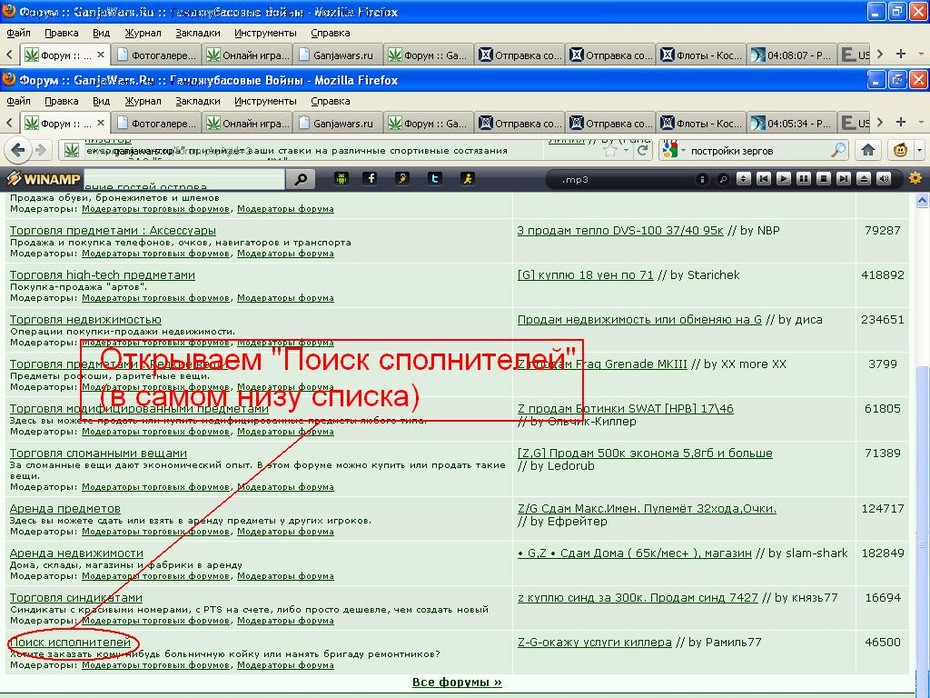Open Закладки menu in the front window

pyautogui.click(x=198, y=101)
